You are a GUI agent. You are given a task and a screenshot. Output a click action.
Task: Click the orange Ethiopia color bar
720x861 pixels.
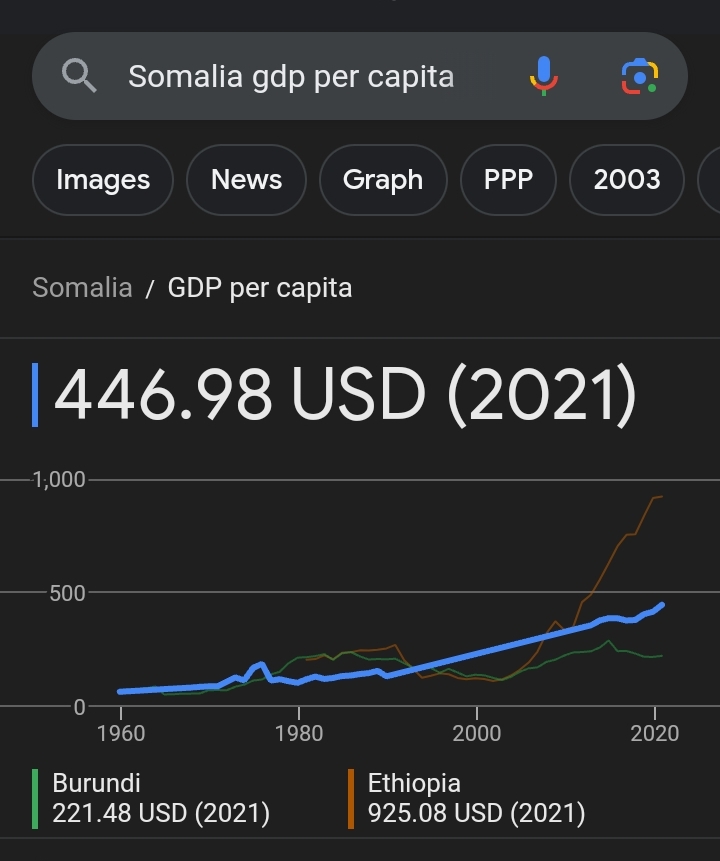(351, 798)
